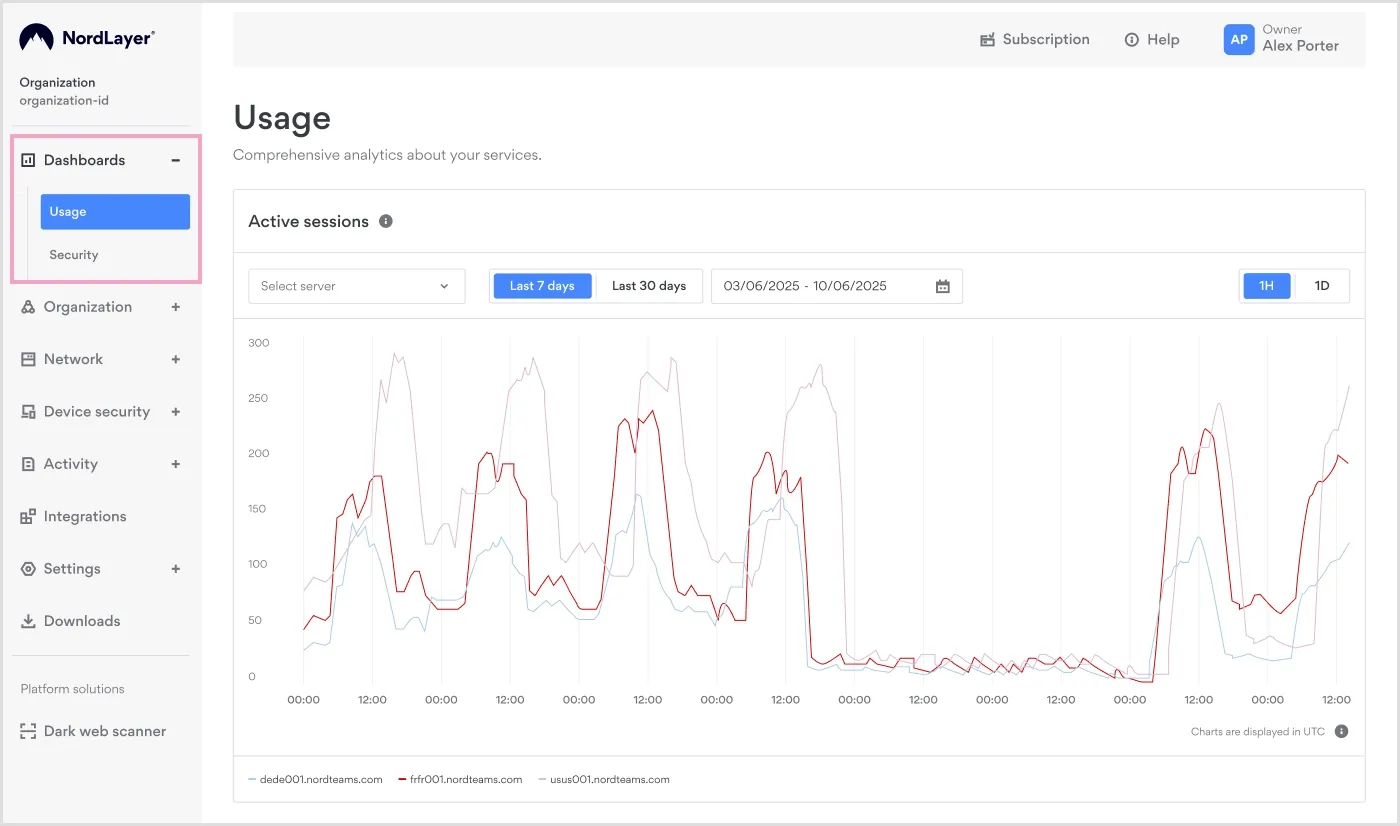Viewport: 1400px width, 826px height.
Task: Click the 300 y-axis label
Action: tap(259, 343)
